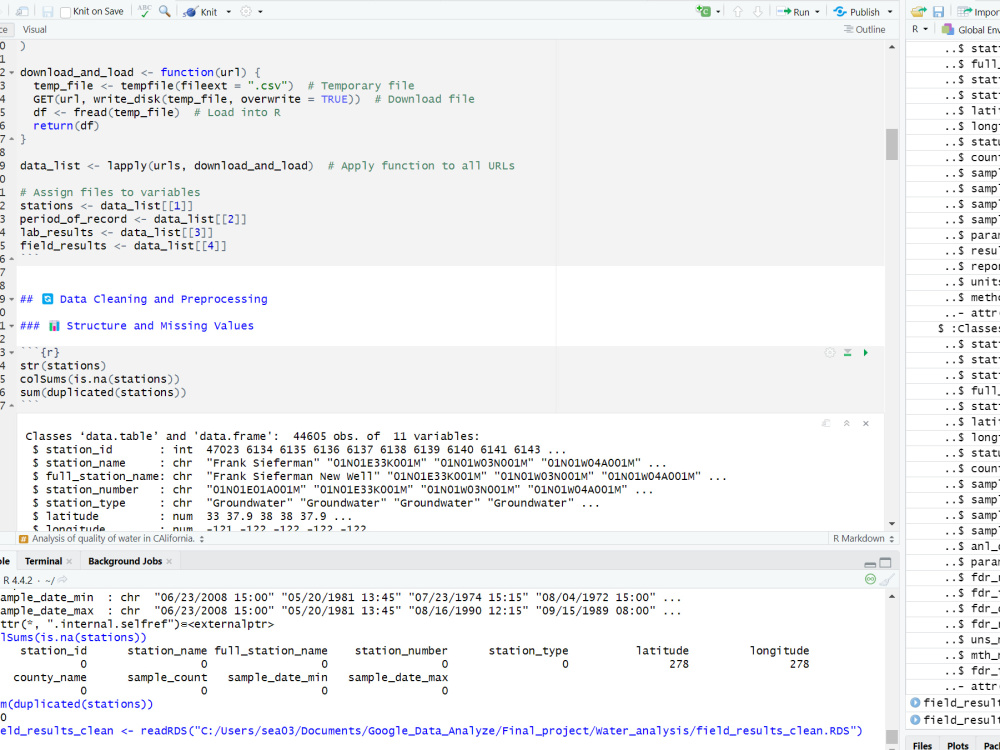
Task: Maximize the console pane
Action: (x=885, y=562)
